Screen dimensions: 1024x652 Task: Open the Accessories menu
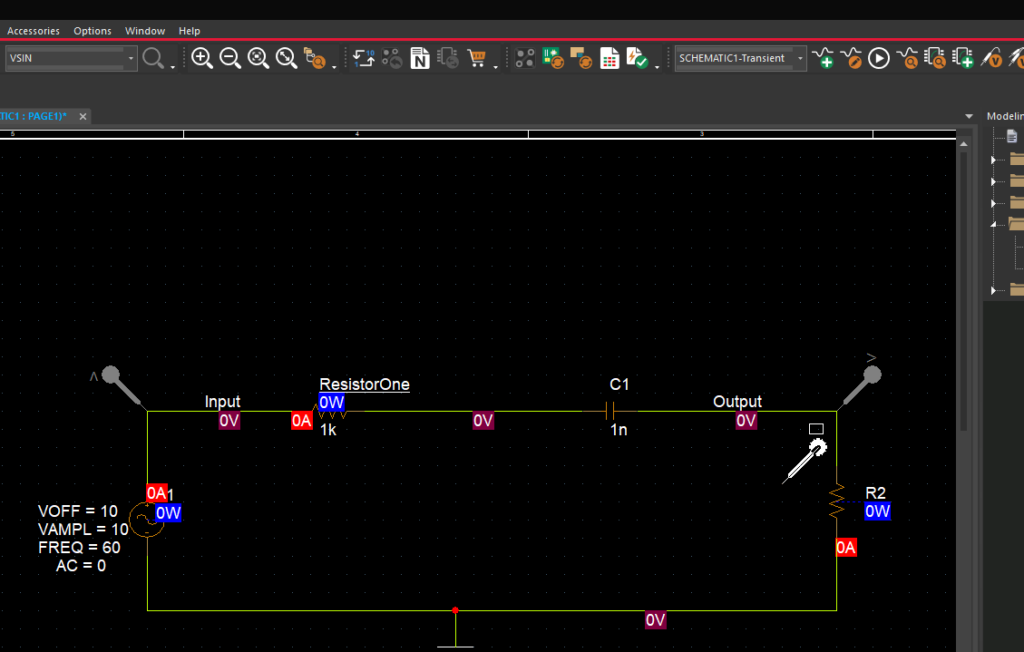pyautogui.click(x=33, y=31)
